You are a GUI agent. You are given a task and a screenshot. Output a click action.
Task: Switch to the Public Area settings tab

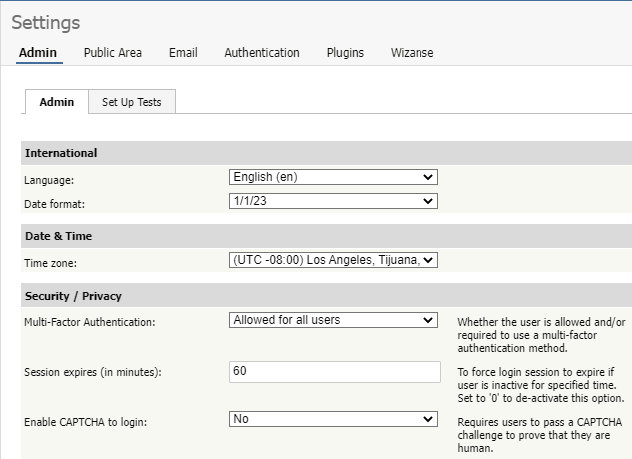tap(112, 53)
